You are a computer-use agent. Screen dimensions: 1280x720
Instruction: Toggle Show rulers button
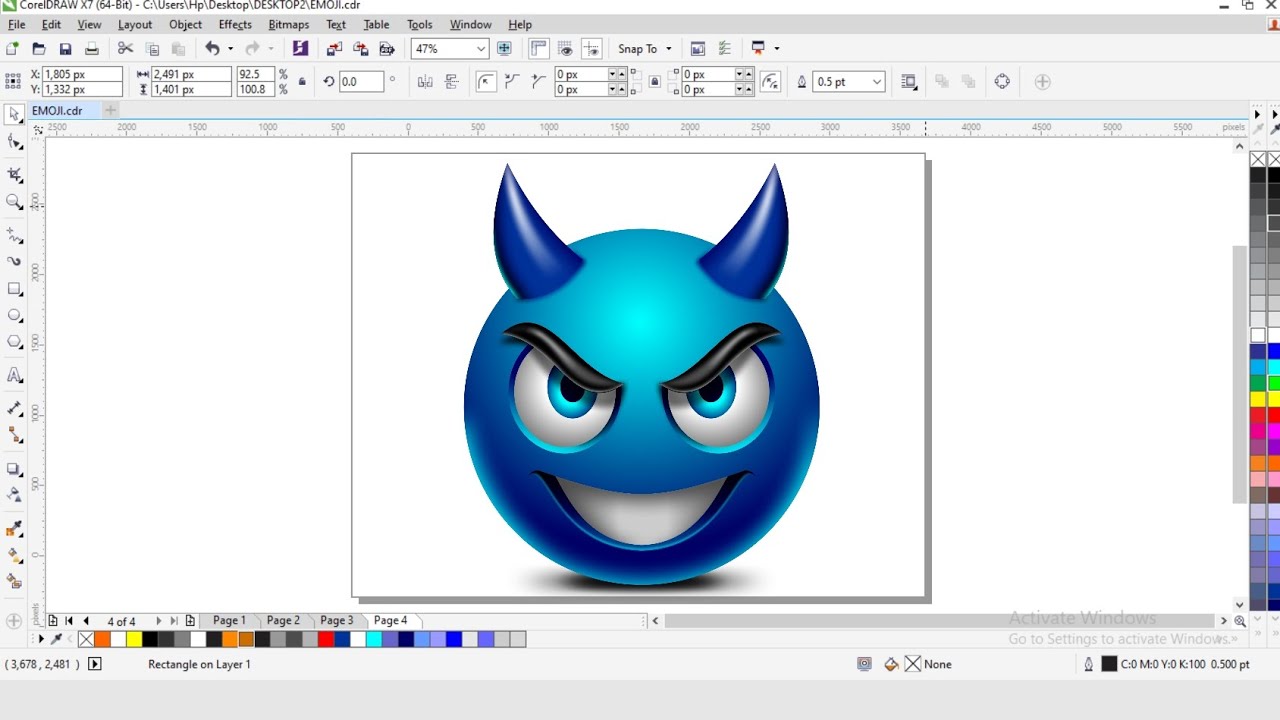539,48
